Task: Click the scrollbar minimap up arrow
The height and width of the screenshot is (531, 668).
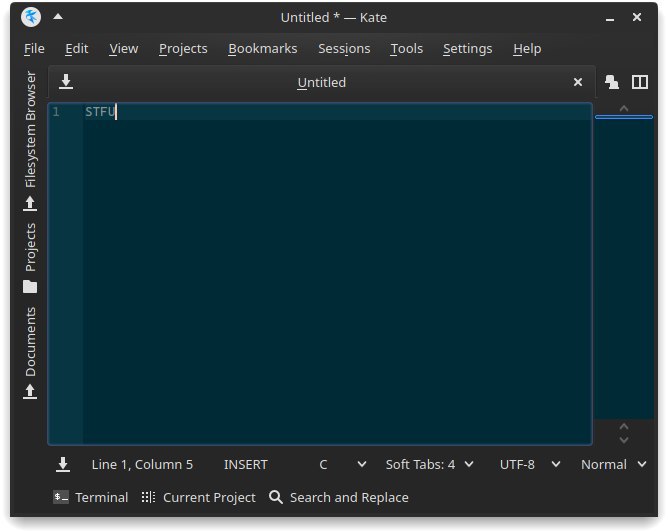Action: coord(624,108)
